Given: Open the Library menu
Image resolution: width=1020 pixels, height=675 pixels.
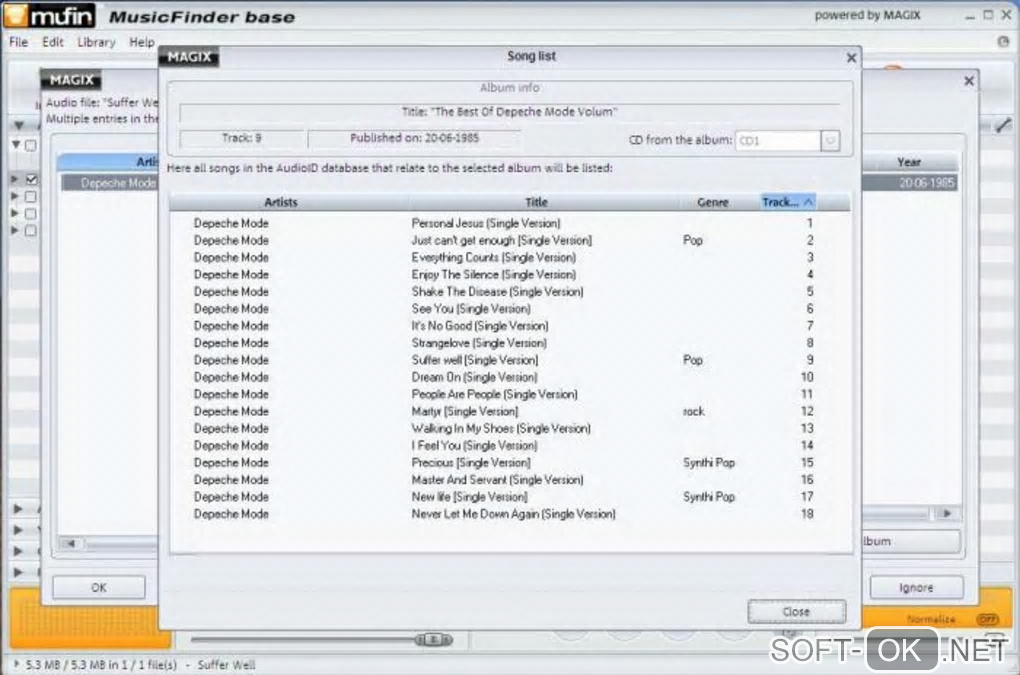Looking at the screenshot, I should 96,42.
